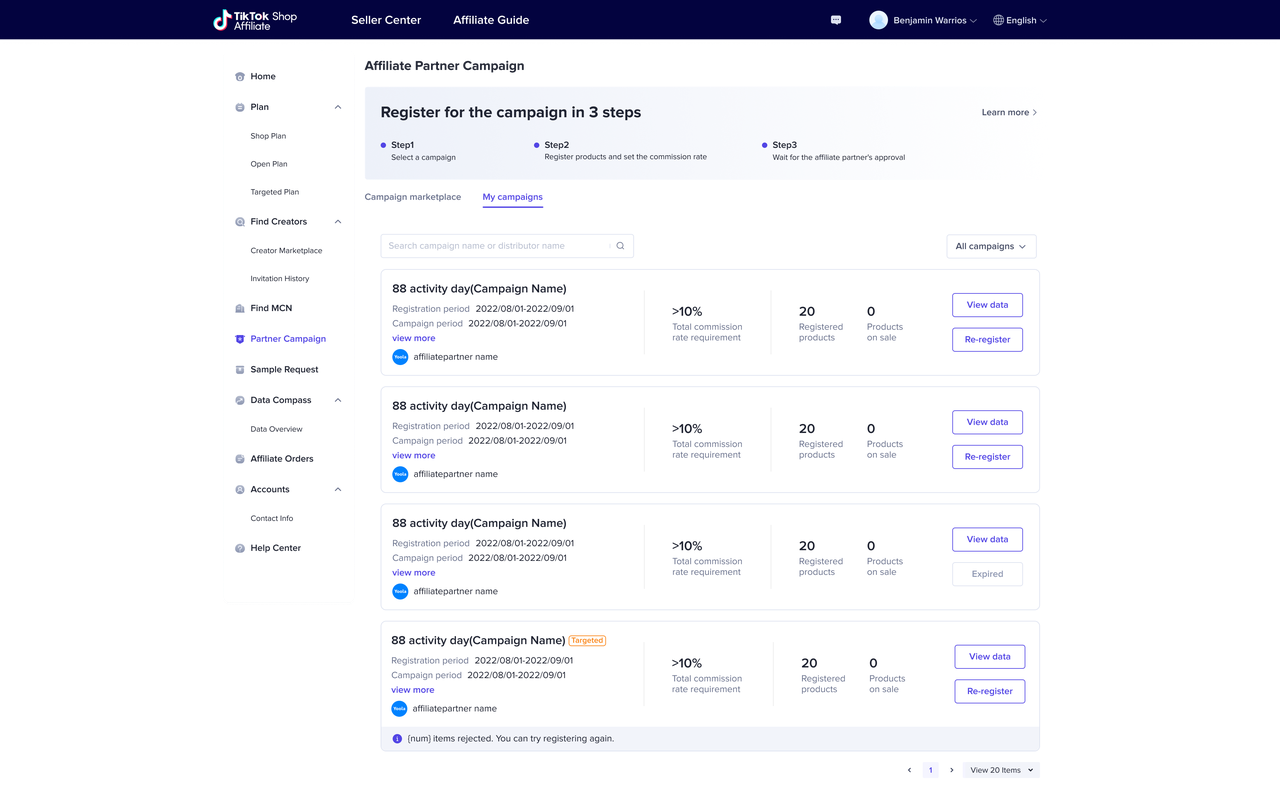The height and width of the screenshot is (802, 1280).
Task: Open Affiliate Guide in top navigation
Action: tap(491, 20)
